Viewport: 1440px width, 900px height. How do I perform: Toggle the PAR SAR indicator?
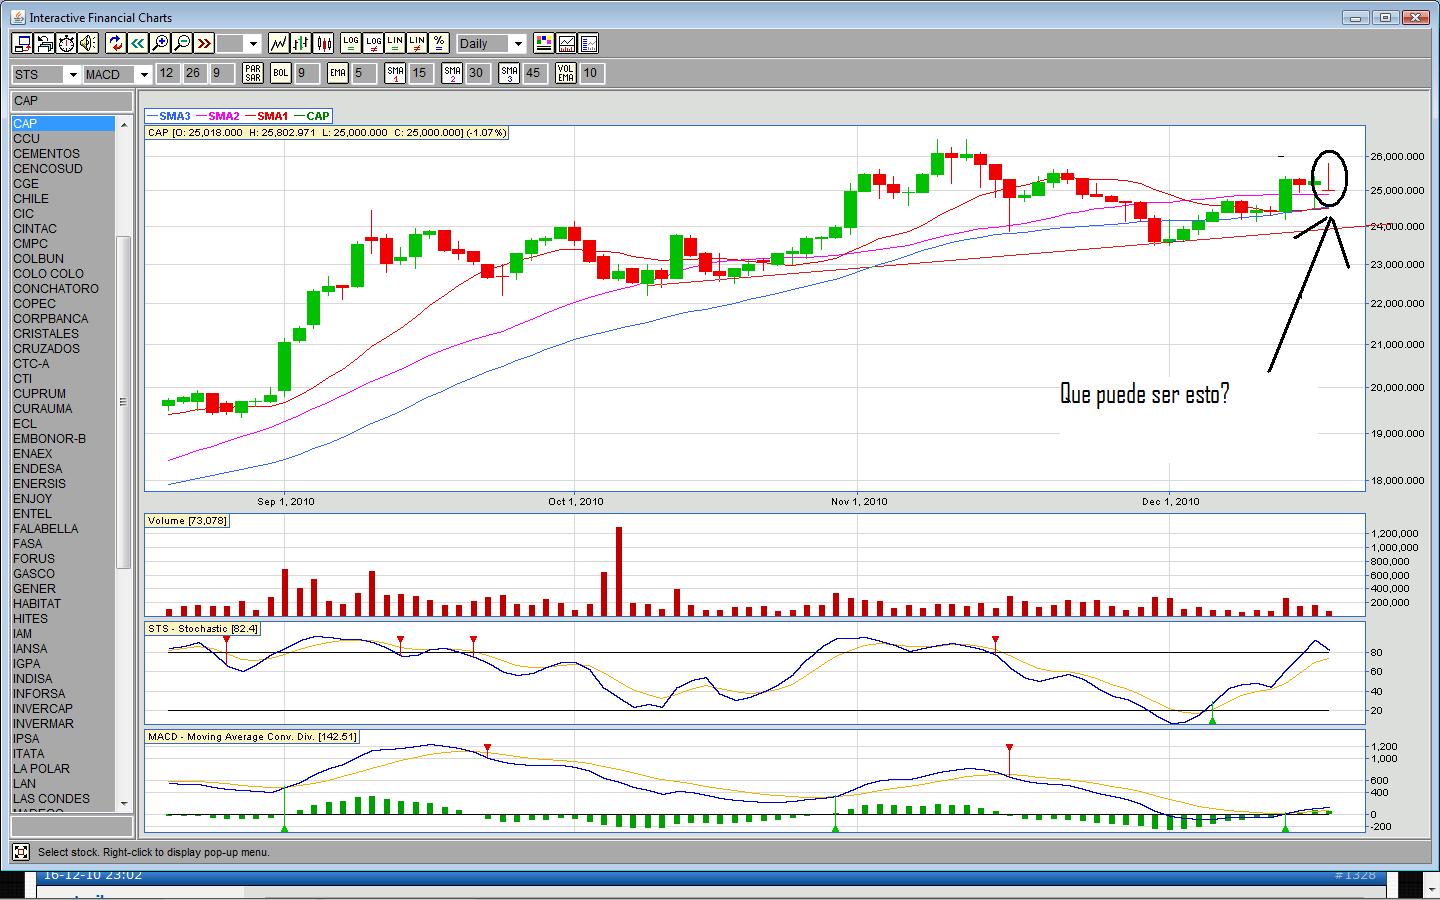click(253, 73)
